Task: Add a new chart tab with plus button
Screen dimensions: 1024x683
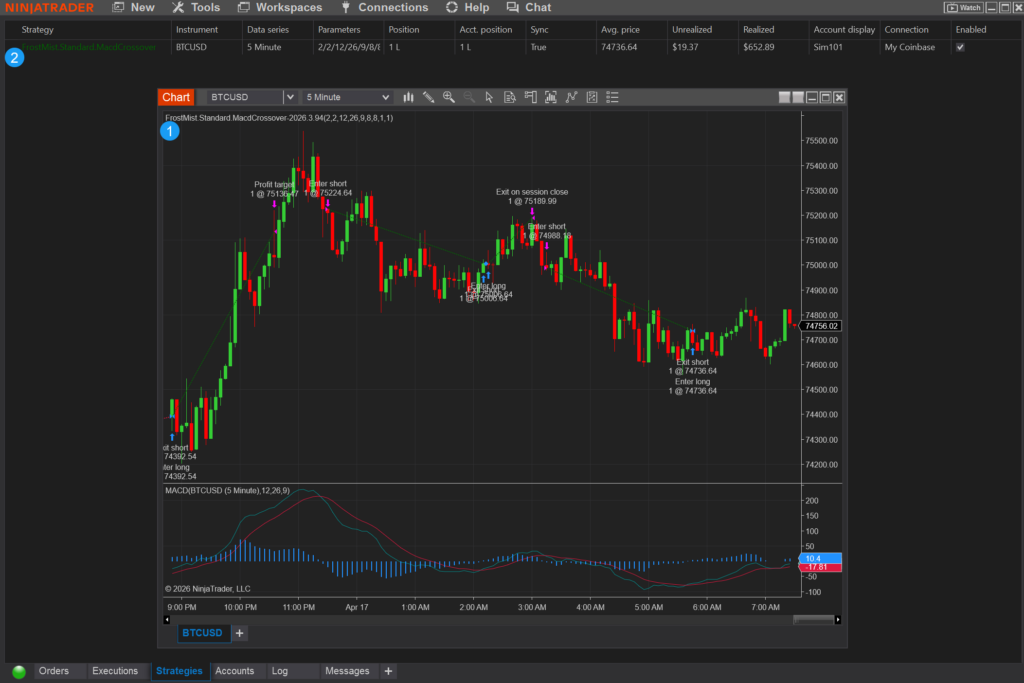Action: point(239,633)
